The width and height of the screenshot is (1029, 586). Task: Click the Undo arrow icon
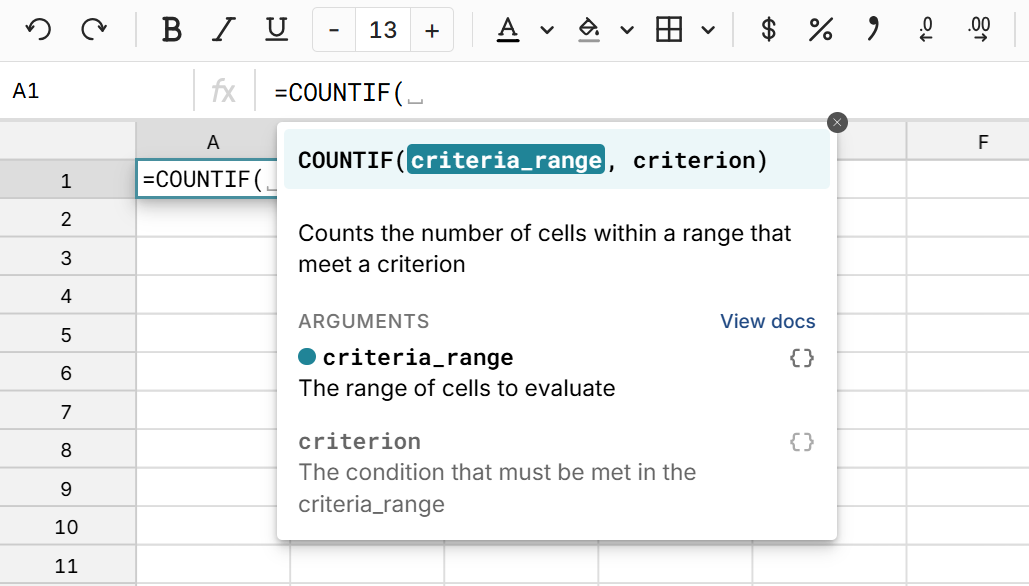[x=38, y=30]
